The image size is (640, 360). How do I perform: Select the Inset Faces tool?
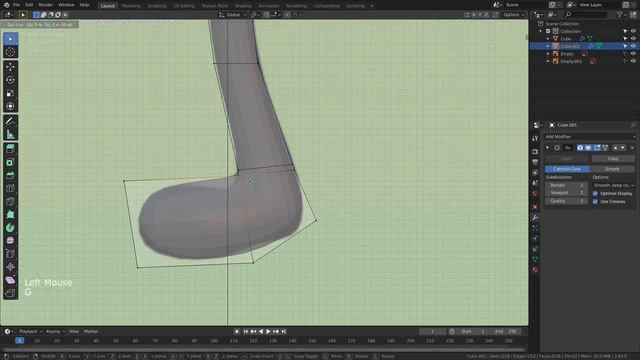(x=11, y=162)
